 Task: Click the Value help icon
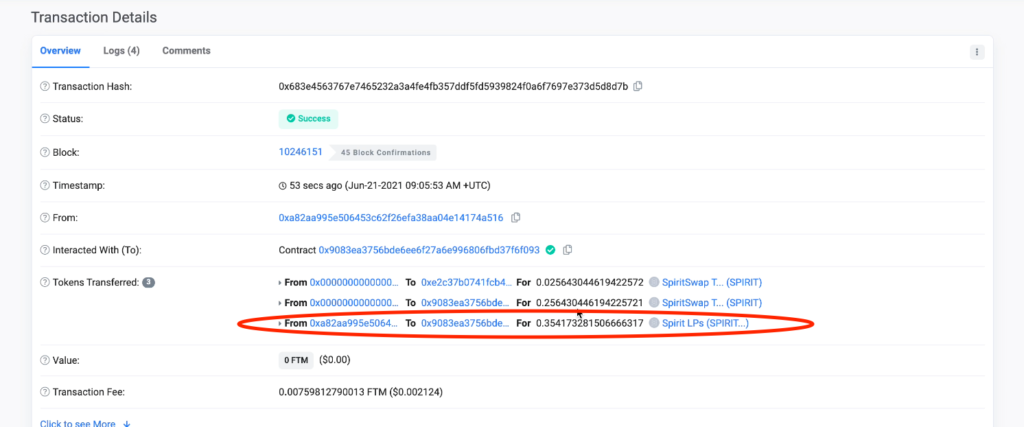(x=45, y=360)
